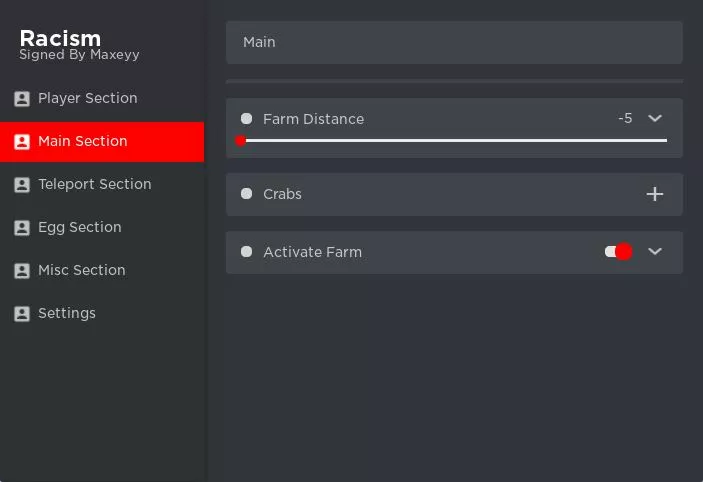Click the Main Section person icon

[22, 142]
